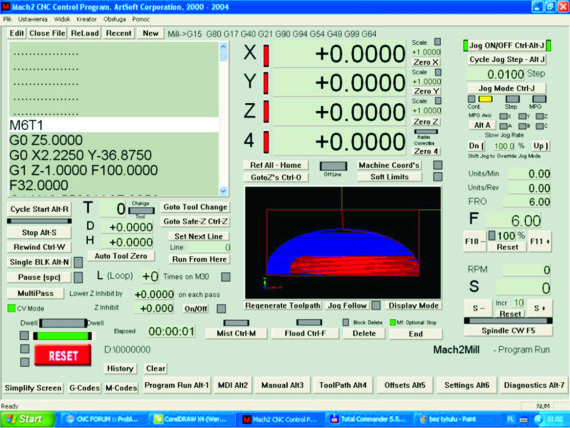Click the Dwell slider bar
The height and width of the screenshot is (428, 570).
tap(63, 323)
